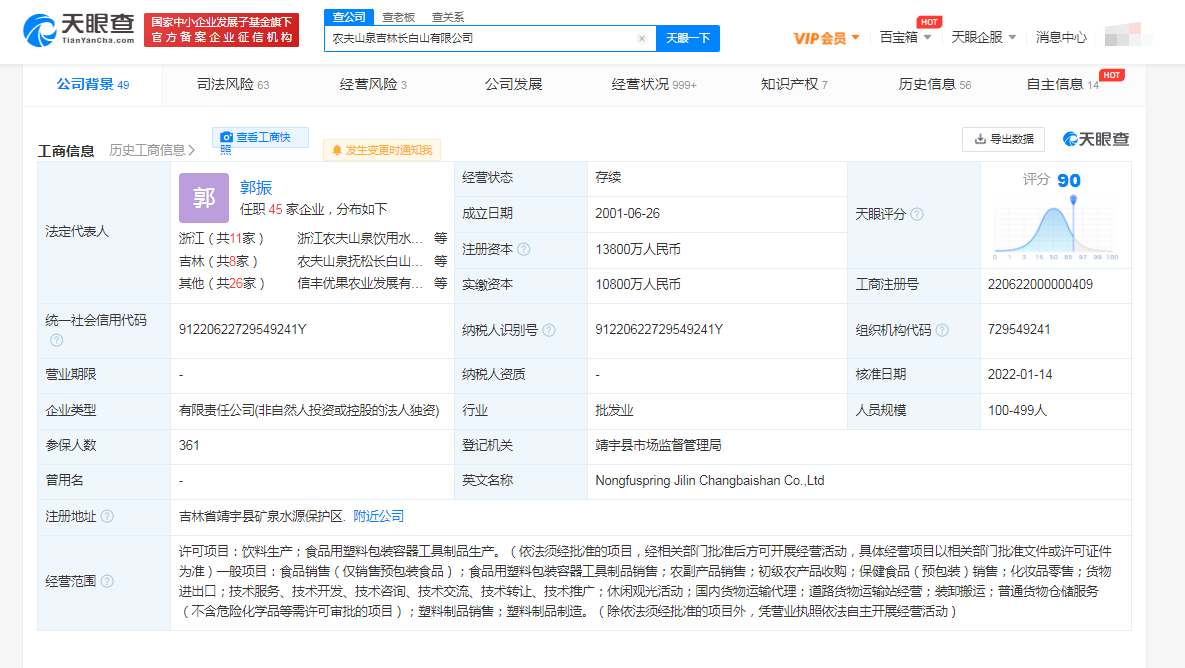
Task: Open the 信丰优果农业发展 company link
Action: coord(360,283)
